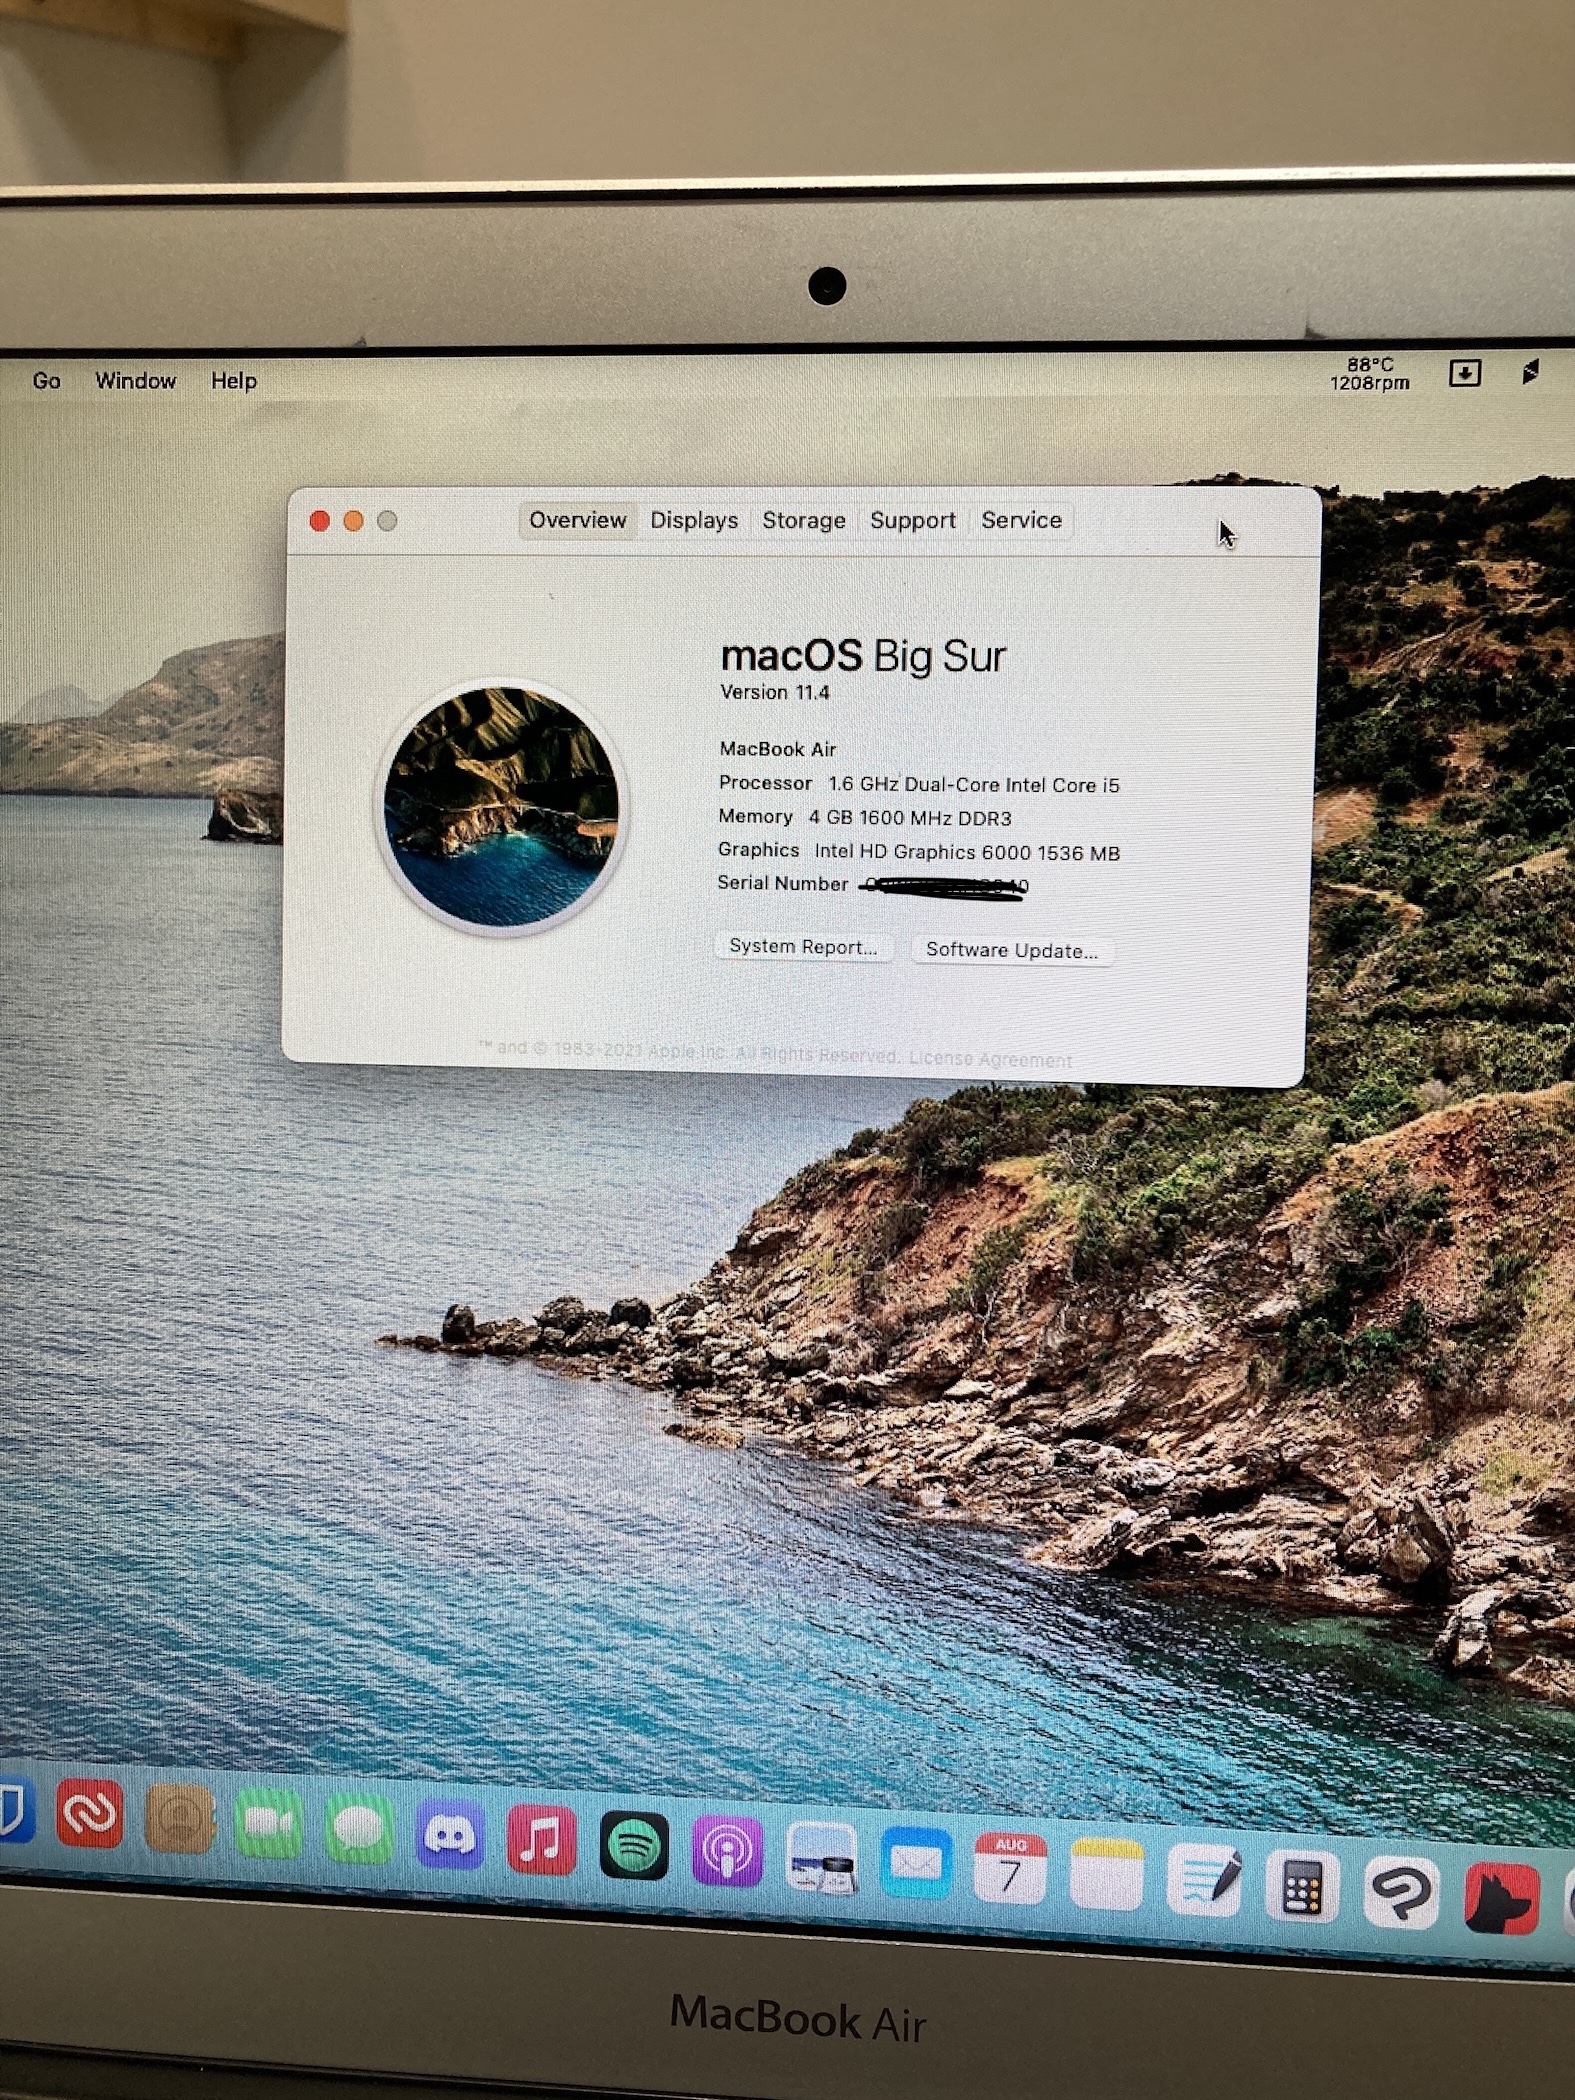Launch Spotify from the dock
This screenshot has width=1575, height=2100.
[x=634, y=1846]
